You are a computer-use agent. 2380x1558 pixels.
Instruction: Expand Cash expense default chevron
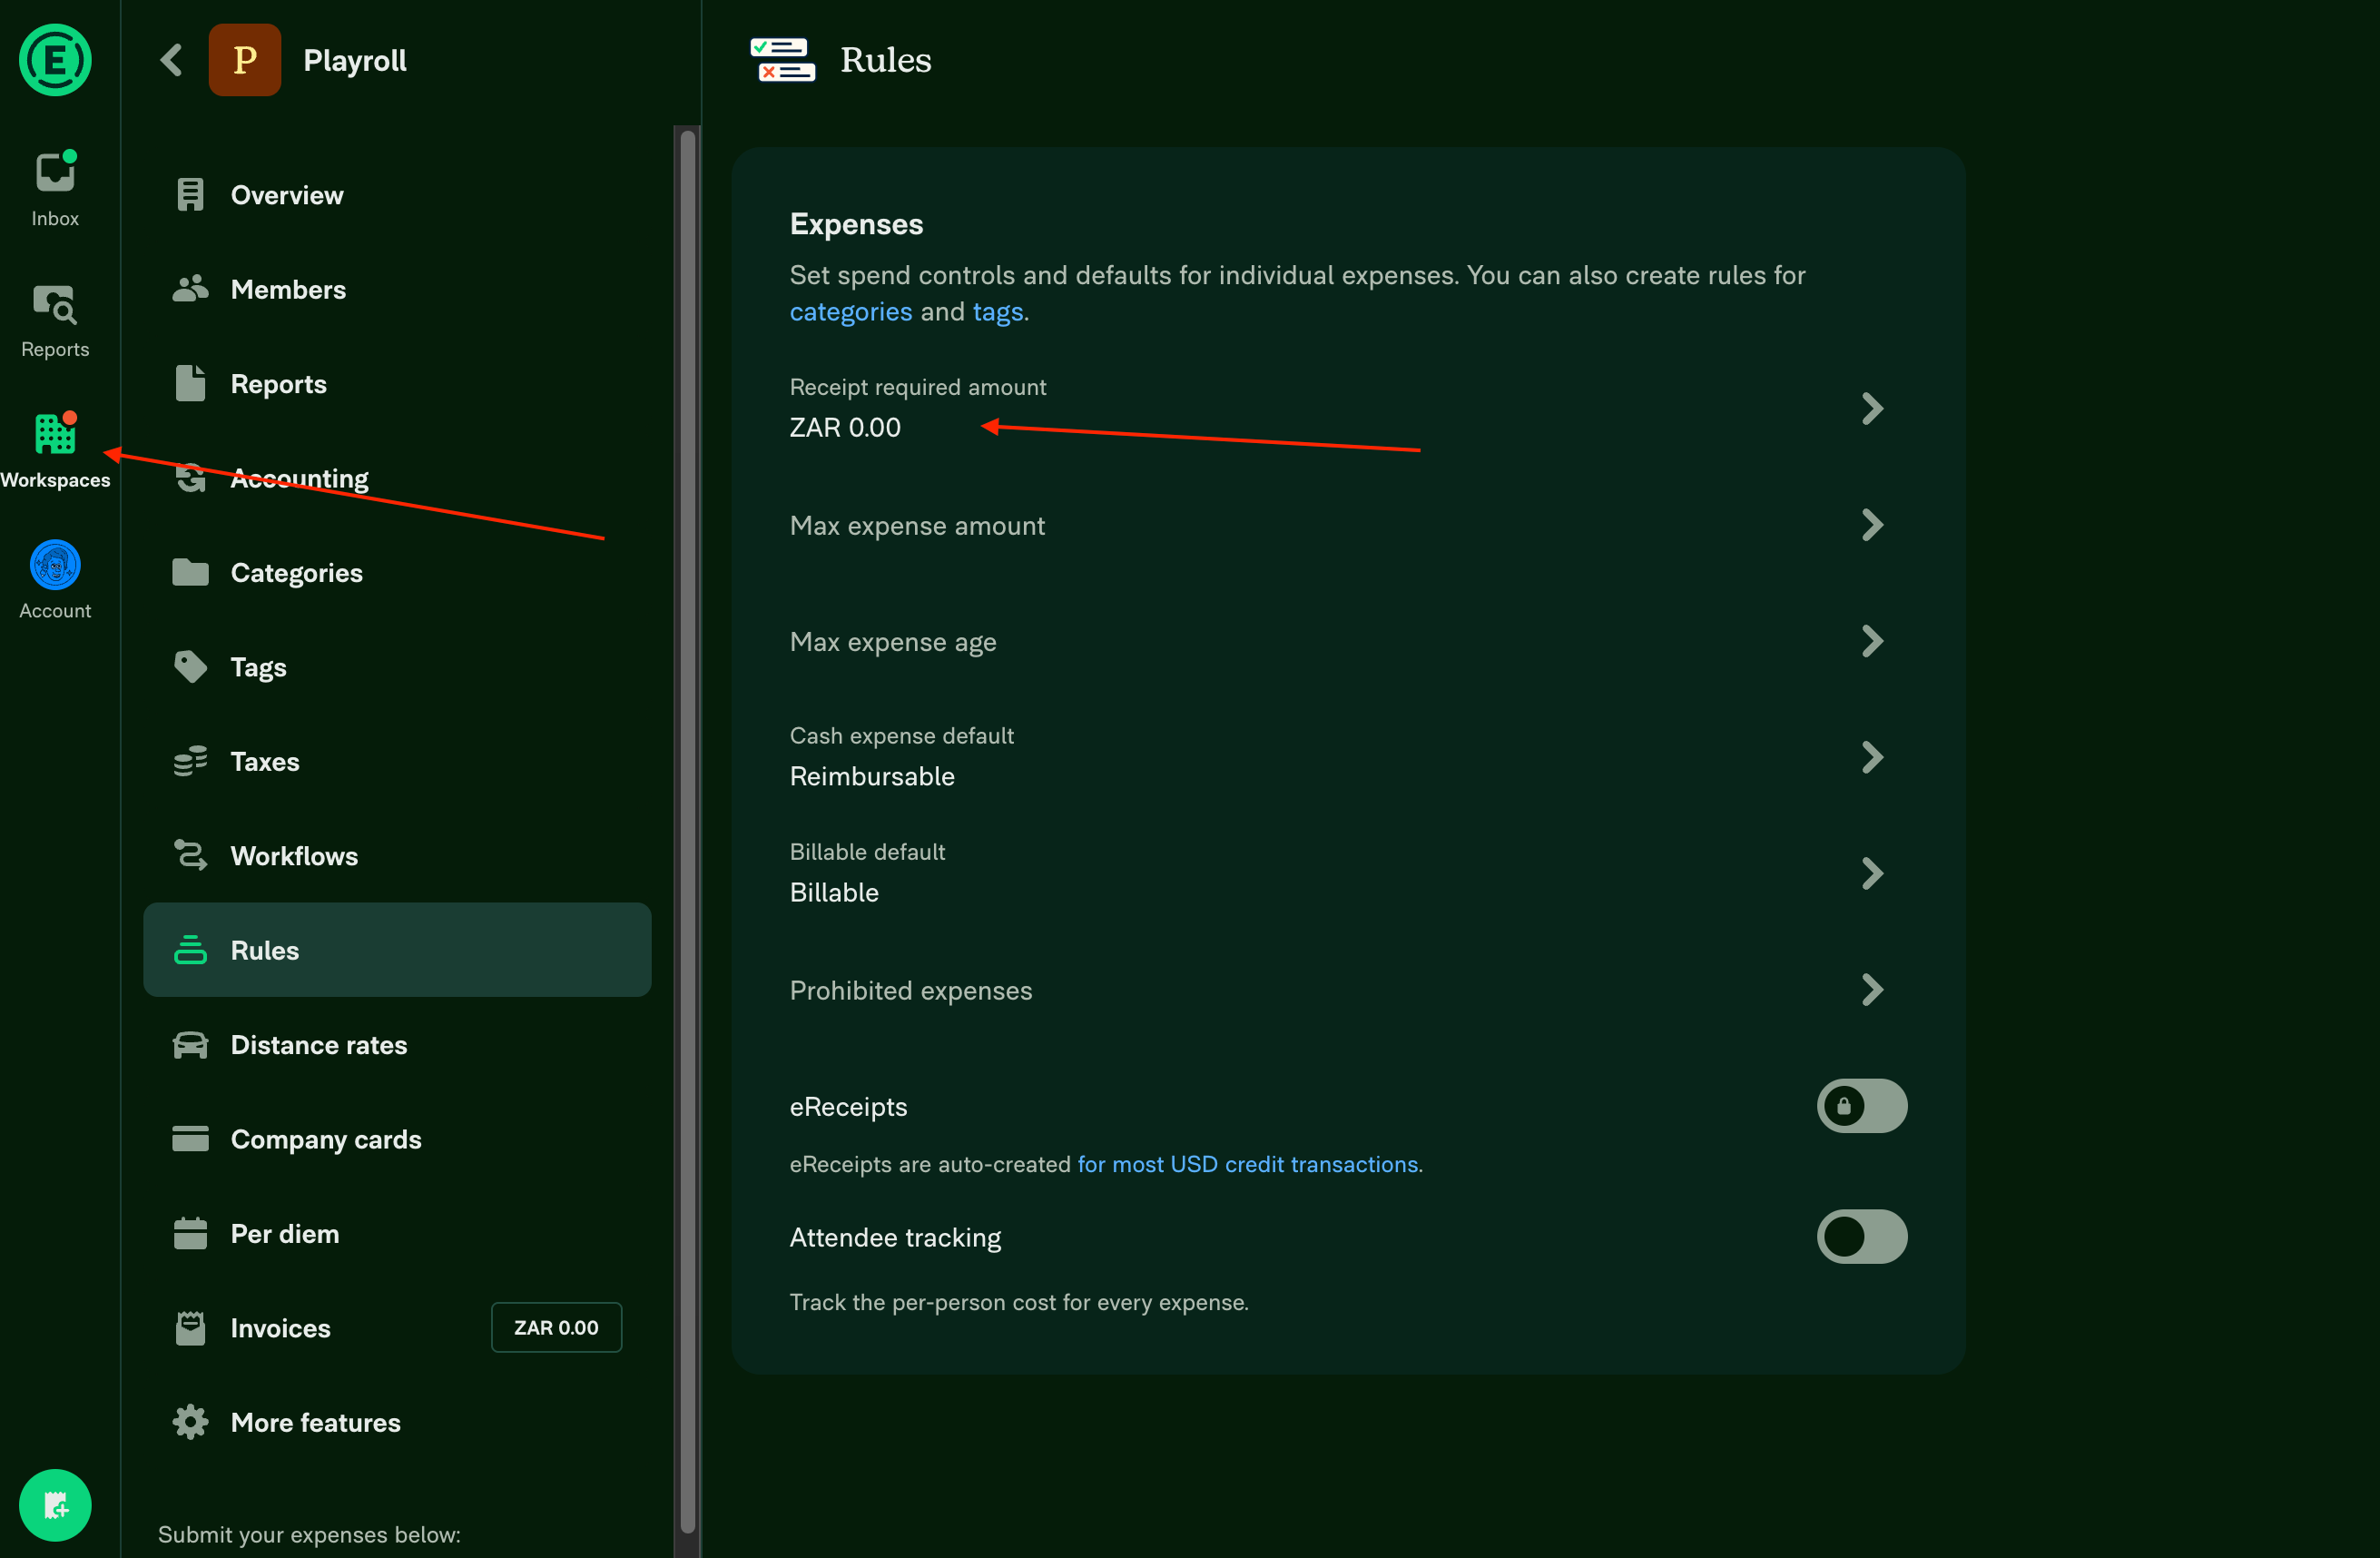pos(1872,757)
